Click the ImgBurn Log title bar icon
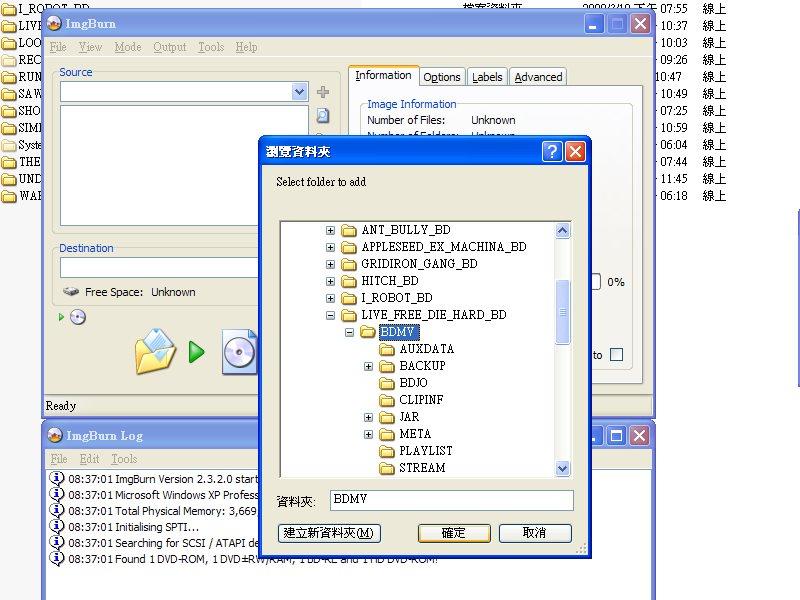 (55, 435)
